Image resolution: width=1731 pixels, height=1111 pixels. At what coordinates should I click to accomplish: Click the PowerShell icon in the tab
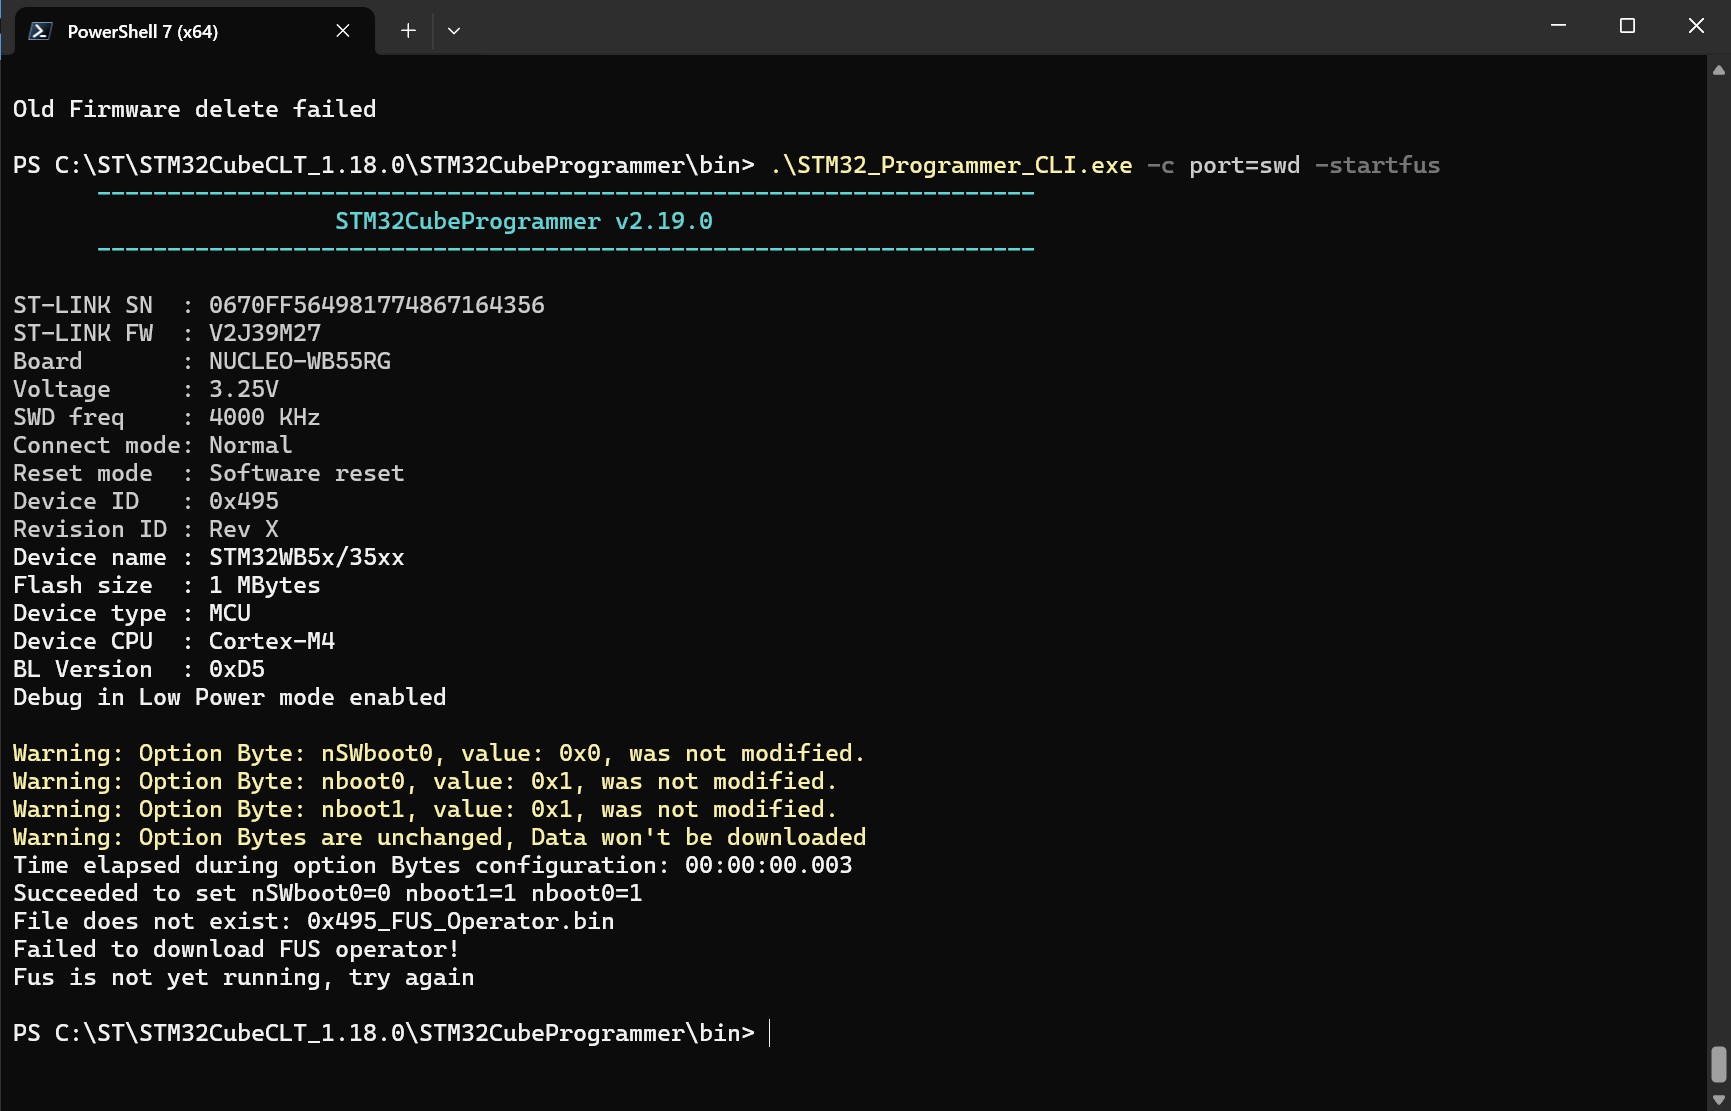[x=40, y=31]
